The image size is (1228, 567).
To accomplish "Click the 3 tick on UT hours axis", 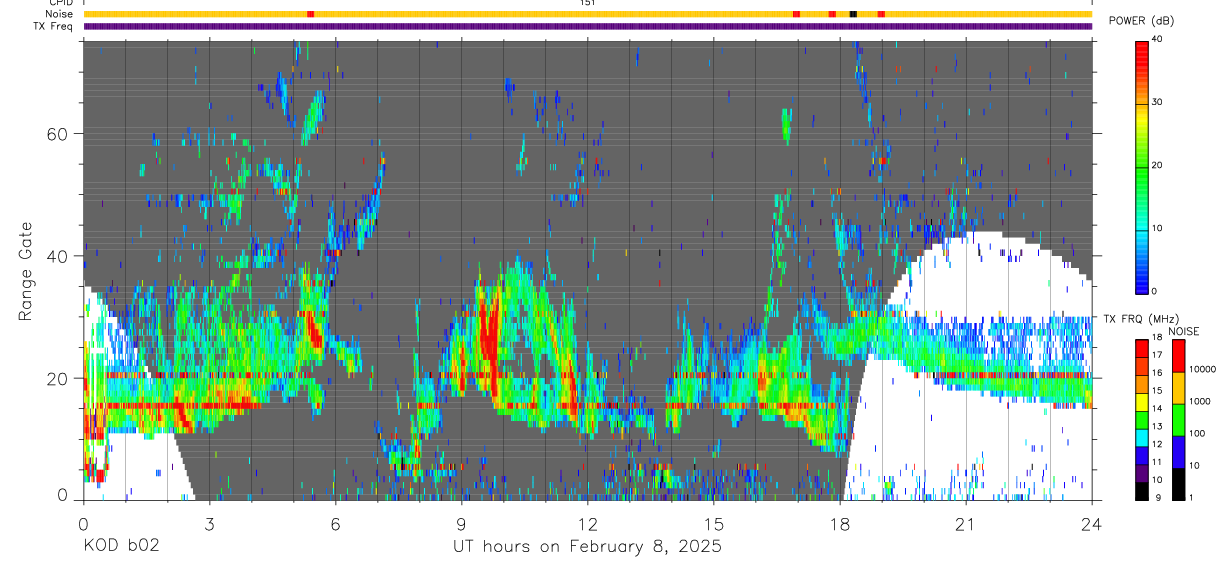I will click(209, 523).
